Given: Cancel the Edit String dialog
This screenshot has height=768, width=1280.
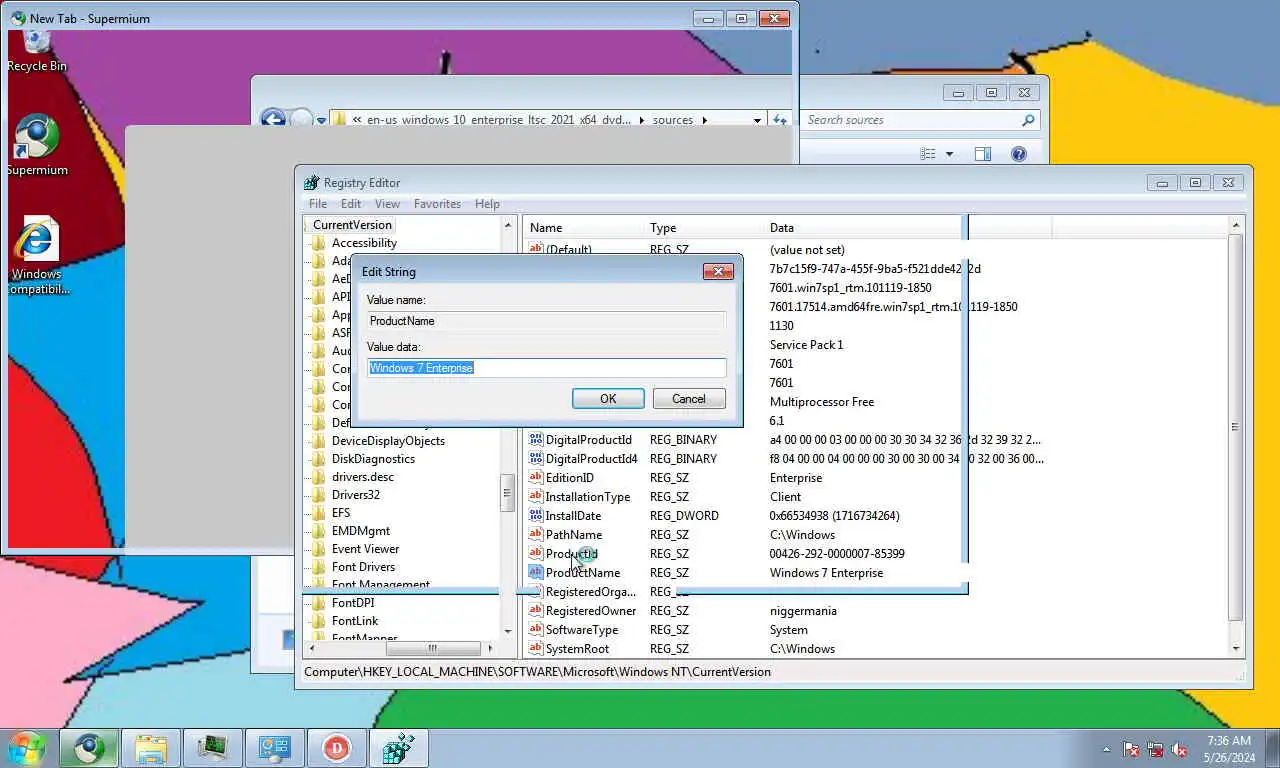Looking at the screenshot, I should pyautogui.click(x=688, y=398).
